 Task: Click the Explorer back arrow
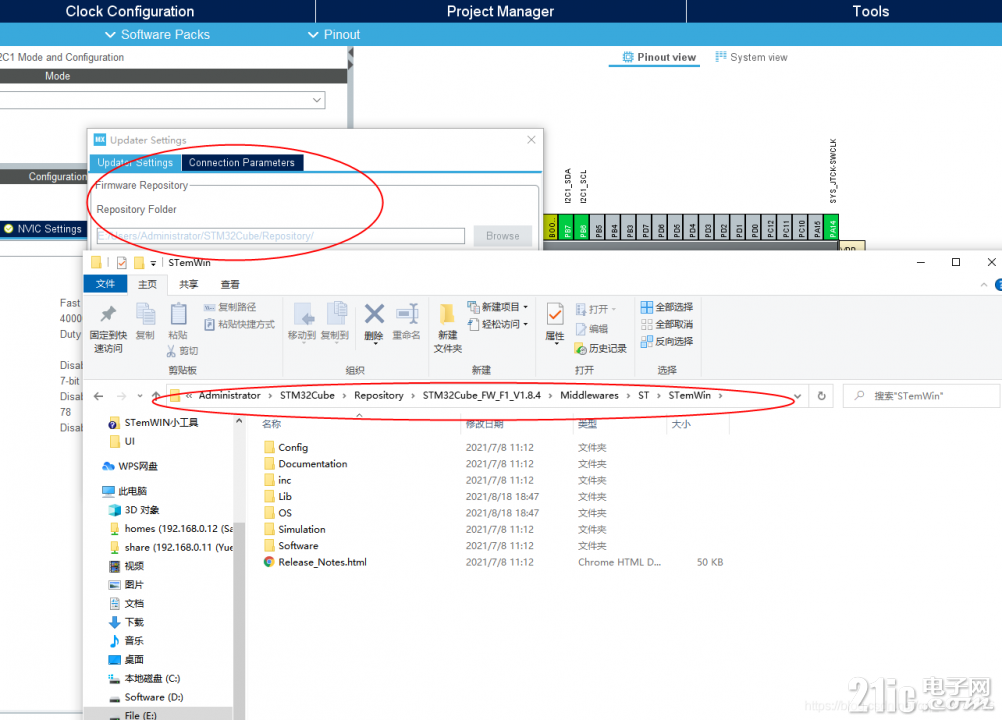(x=98, y=396)
